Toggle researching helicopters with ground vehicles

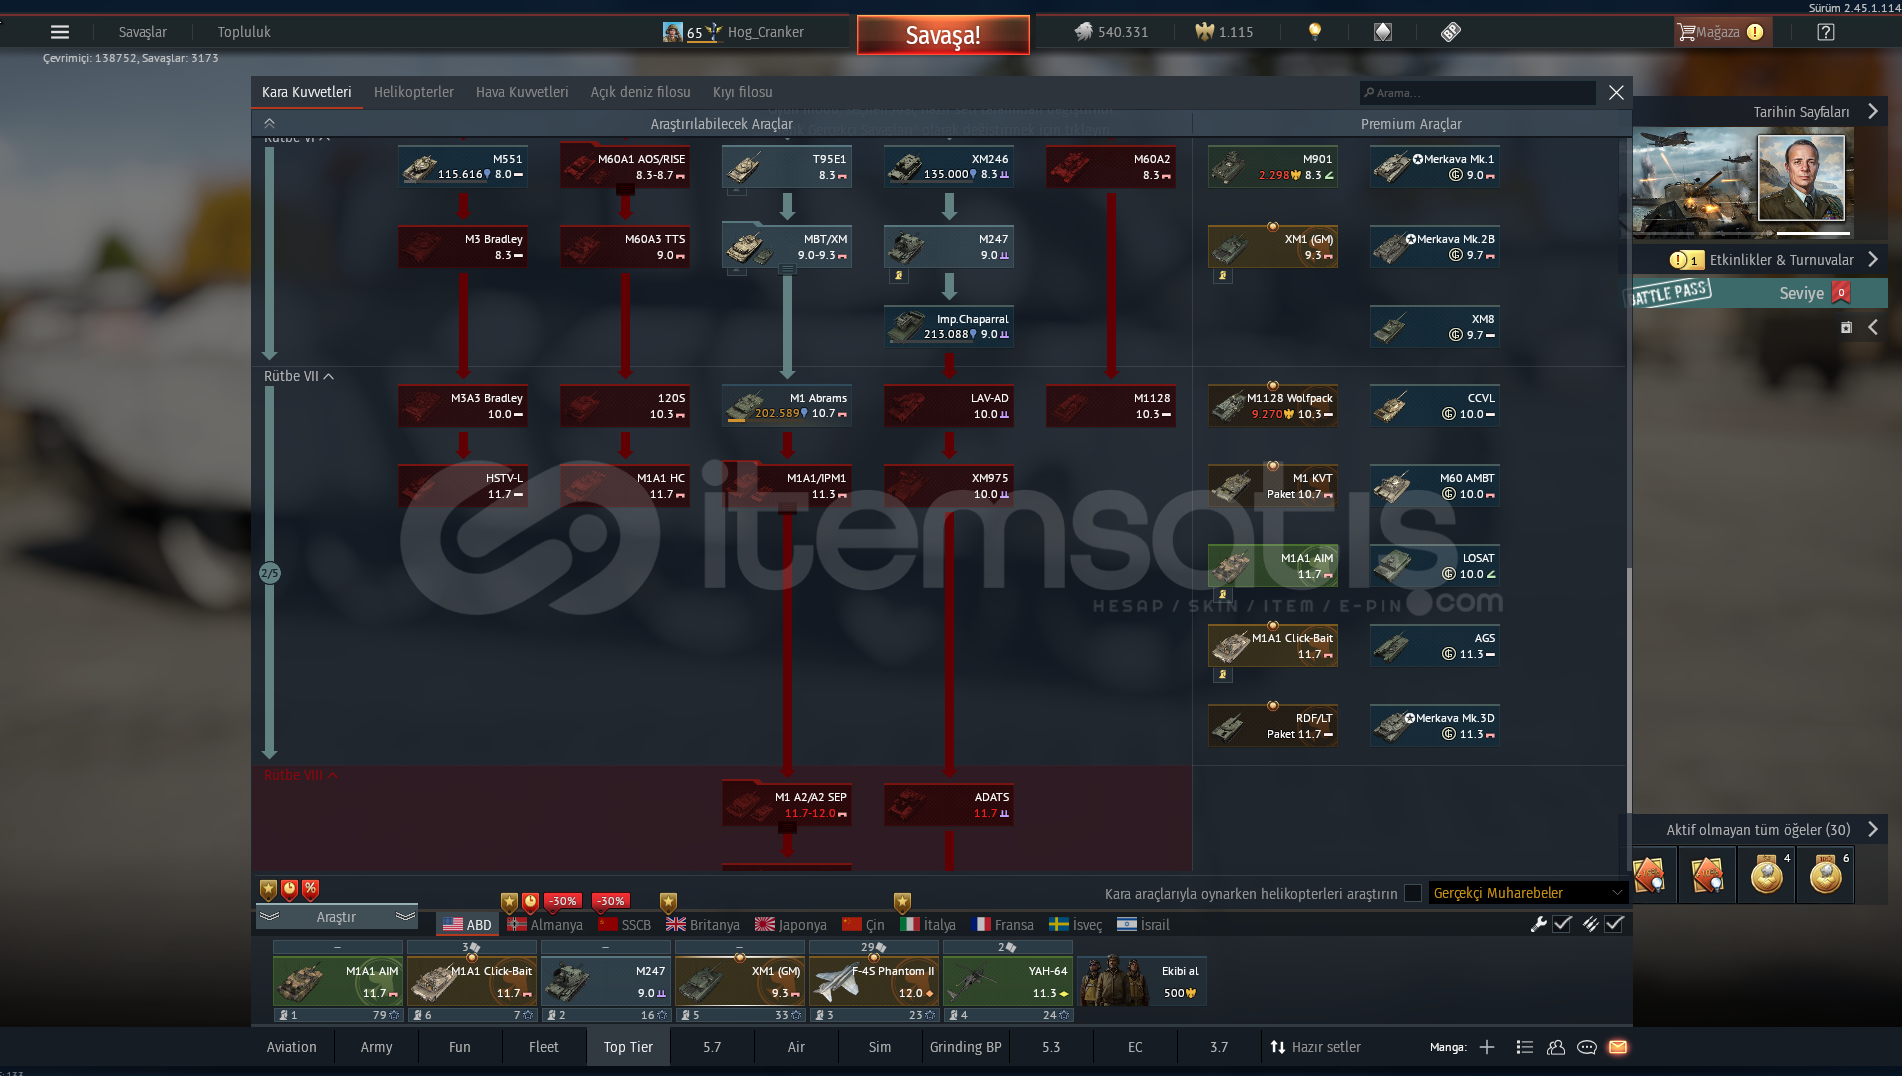pos(1412,893)
